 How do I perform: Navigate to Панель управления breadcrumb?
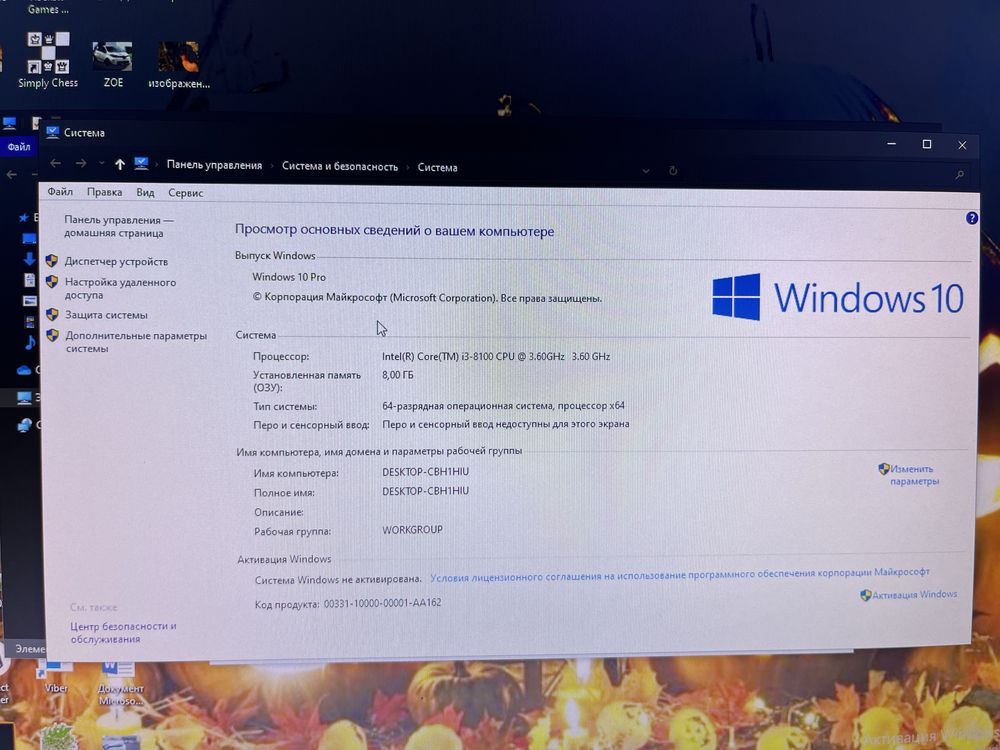click(214, 165)
